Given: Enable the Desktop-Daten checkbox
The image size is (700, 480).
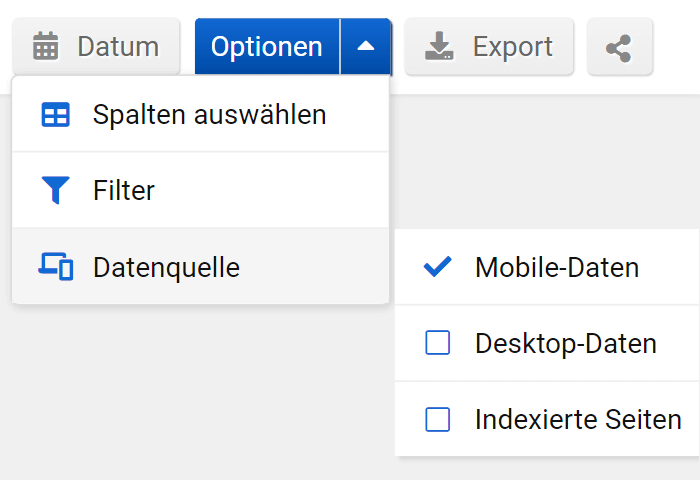Looking at the screenshot, I should click(438, 343).
